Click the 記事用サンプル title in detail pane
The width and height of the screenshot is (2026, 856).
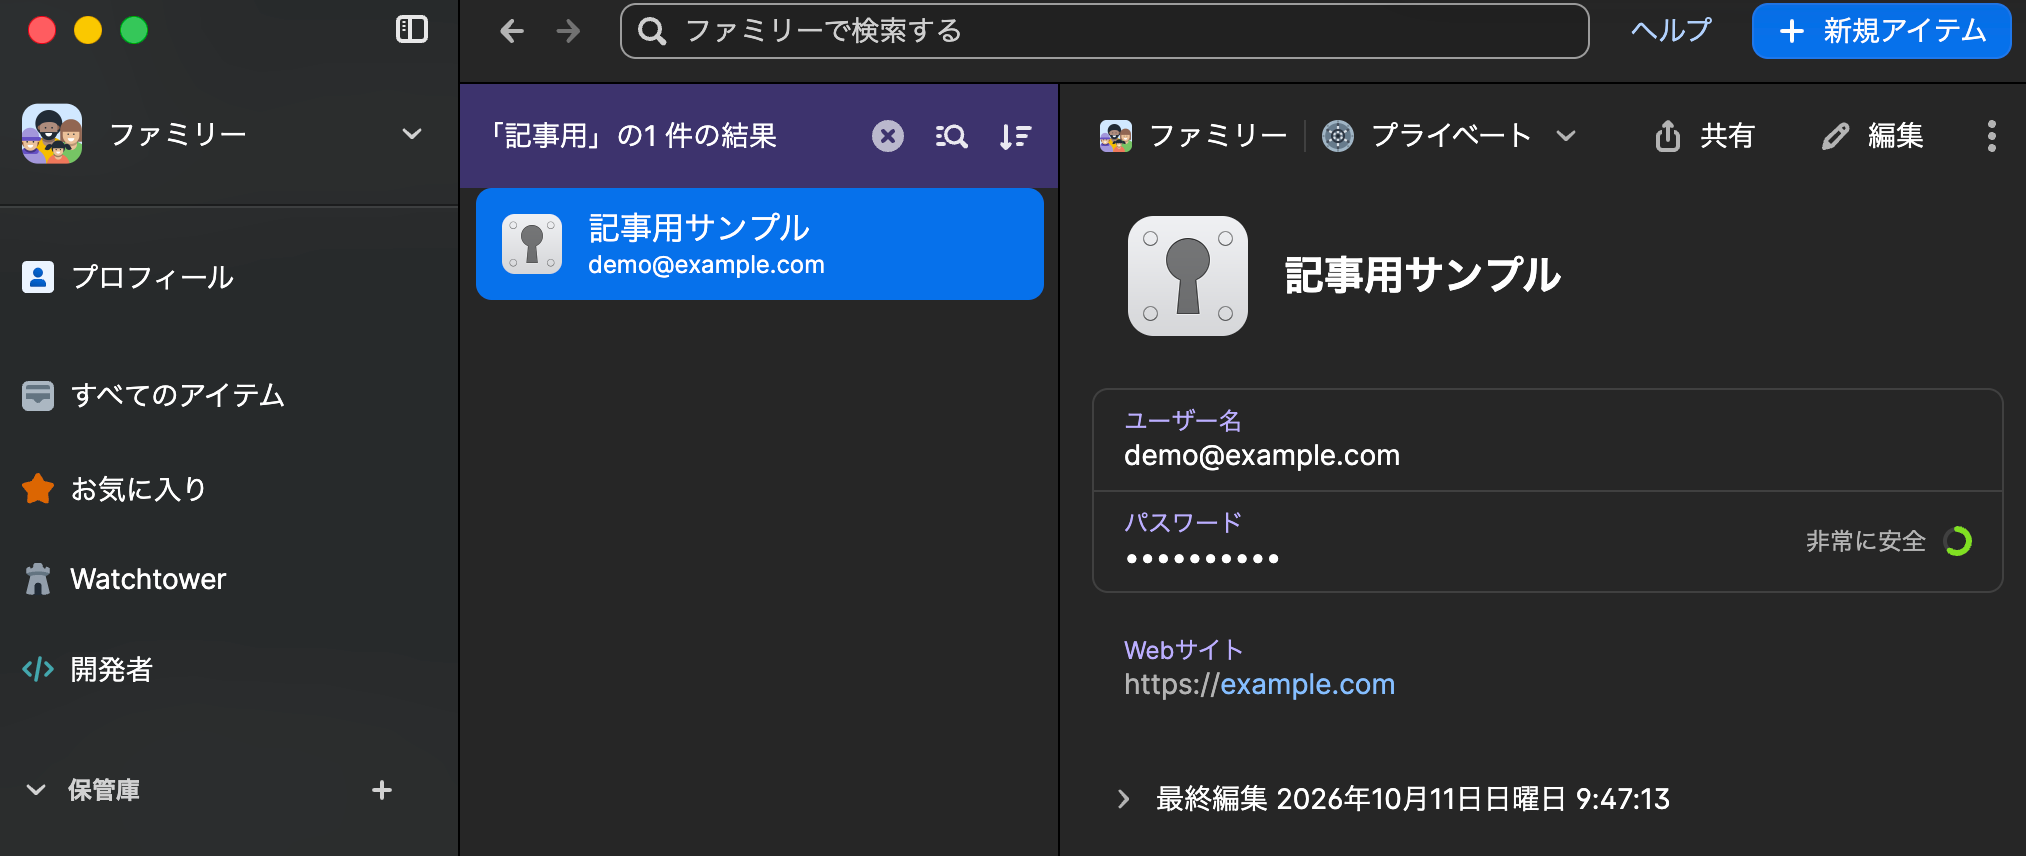tap(1422, 276)
